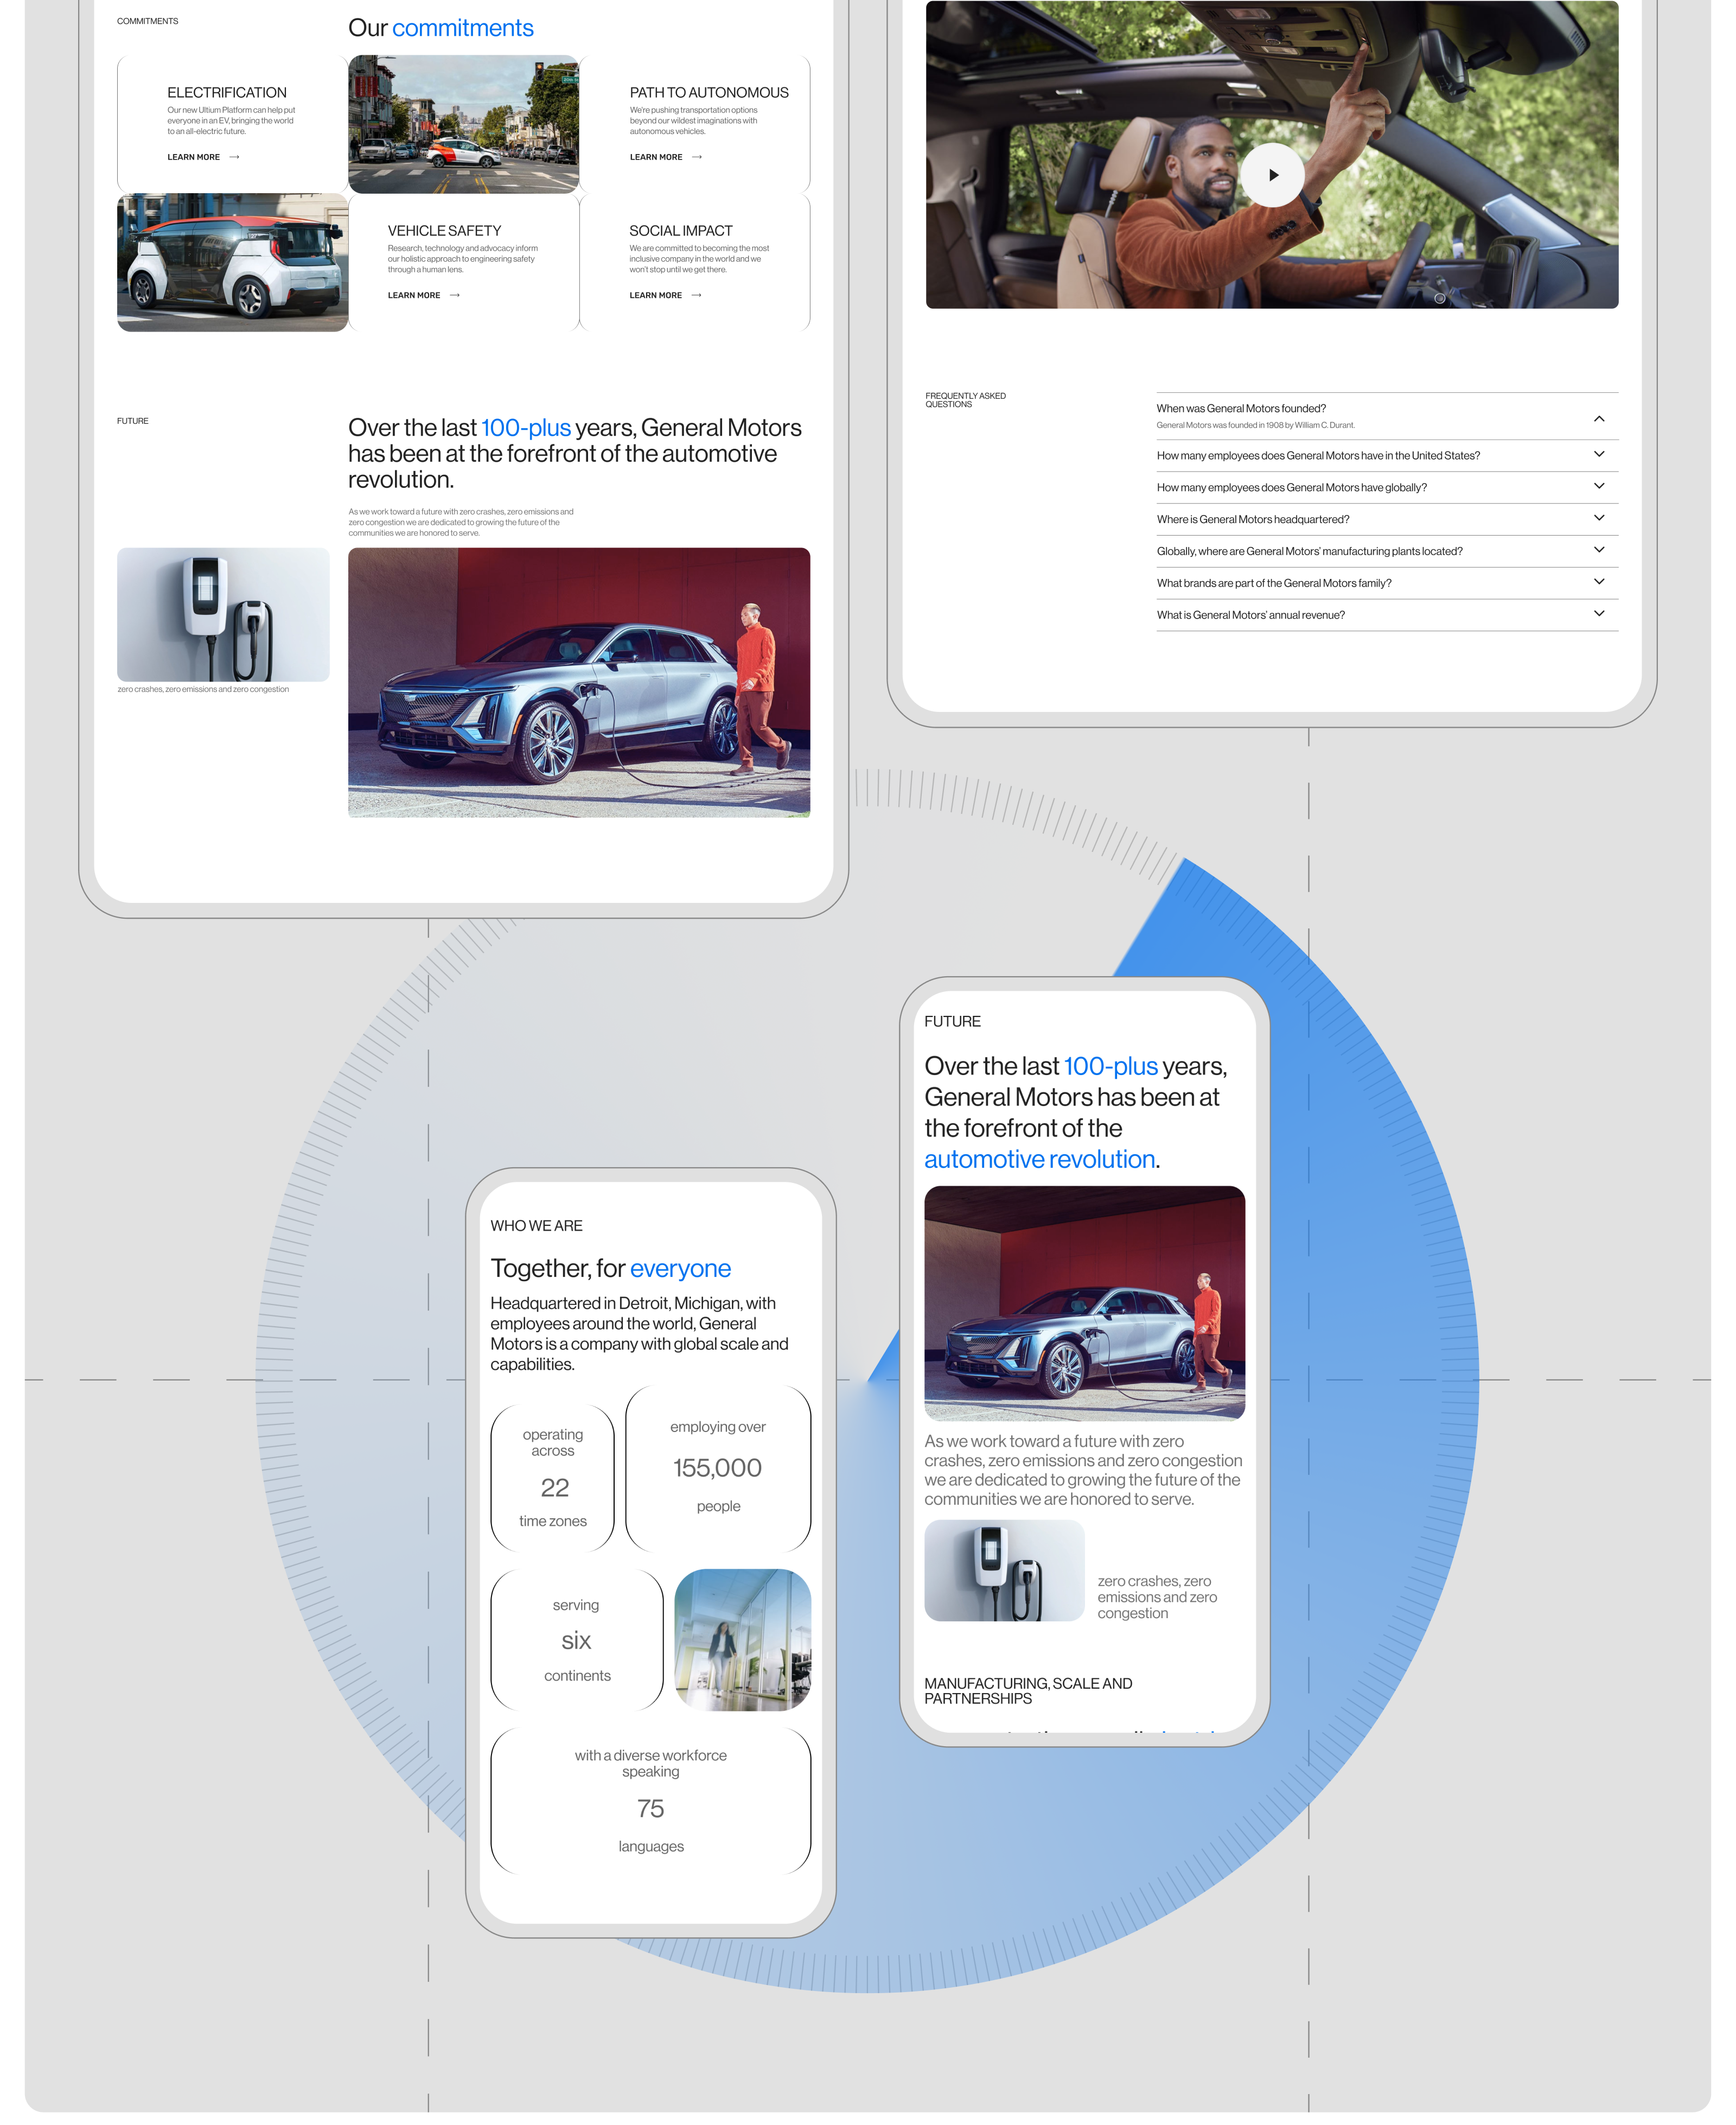
Task: Click the arrow icon beside Social Impact's Learn More
Action: pos(697,295)
